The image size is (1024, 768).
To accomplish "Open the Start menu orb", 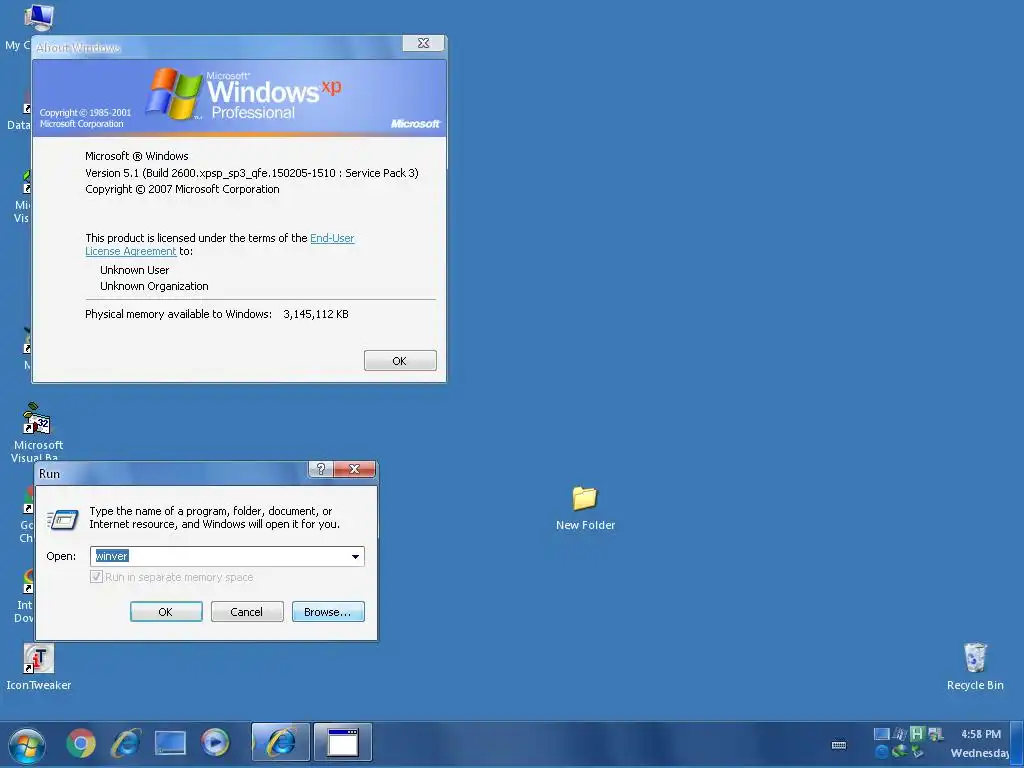I will 27,744.
